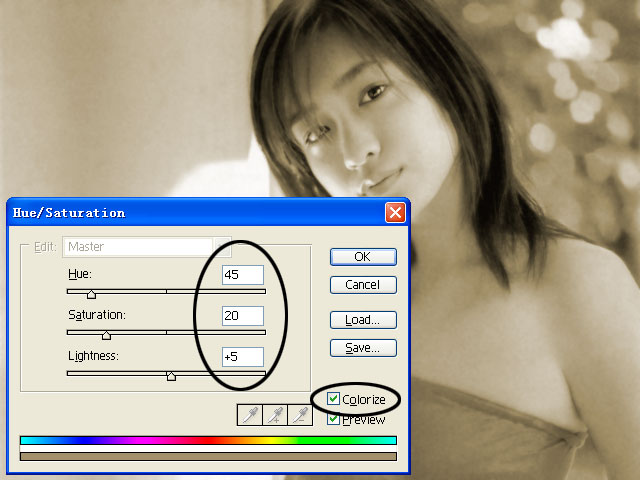
Task: Select the subtract from sample eyedropper
Action: pos(300,415)
